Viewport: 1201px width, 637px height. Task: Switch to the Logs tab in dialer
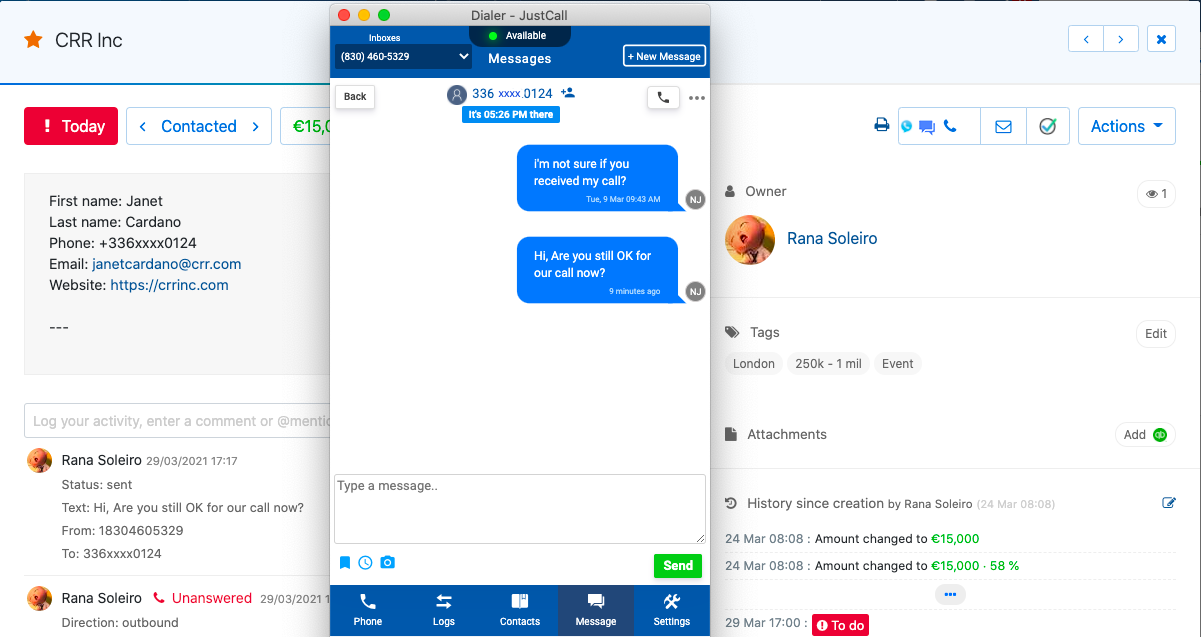(444, 610)
